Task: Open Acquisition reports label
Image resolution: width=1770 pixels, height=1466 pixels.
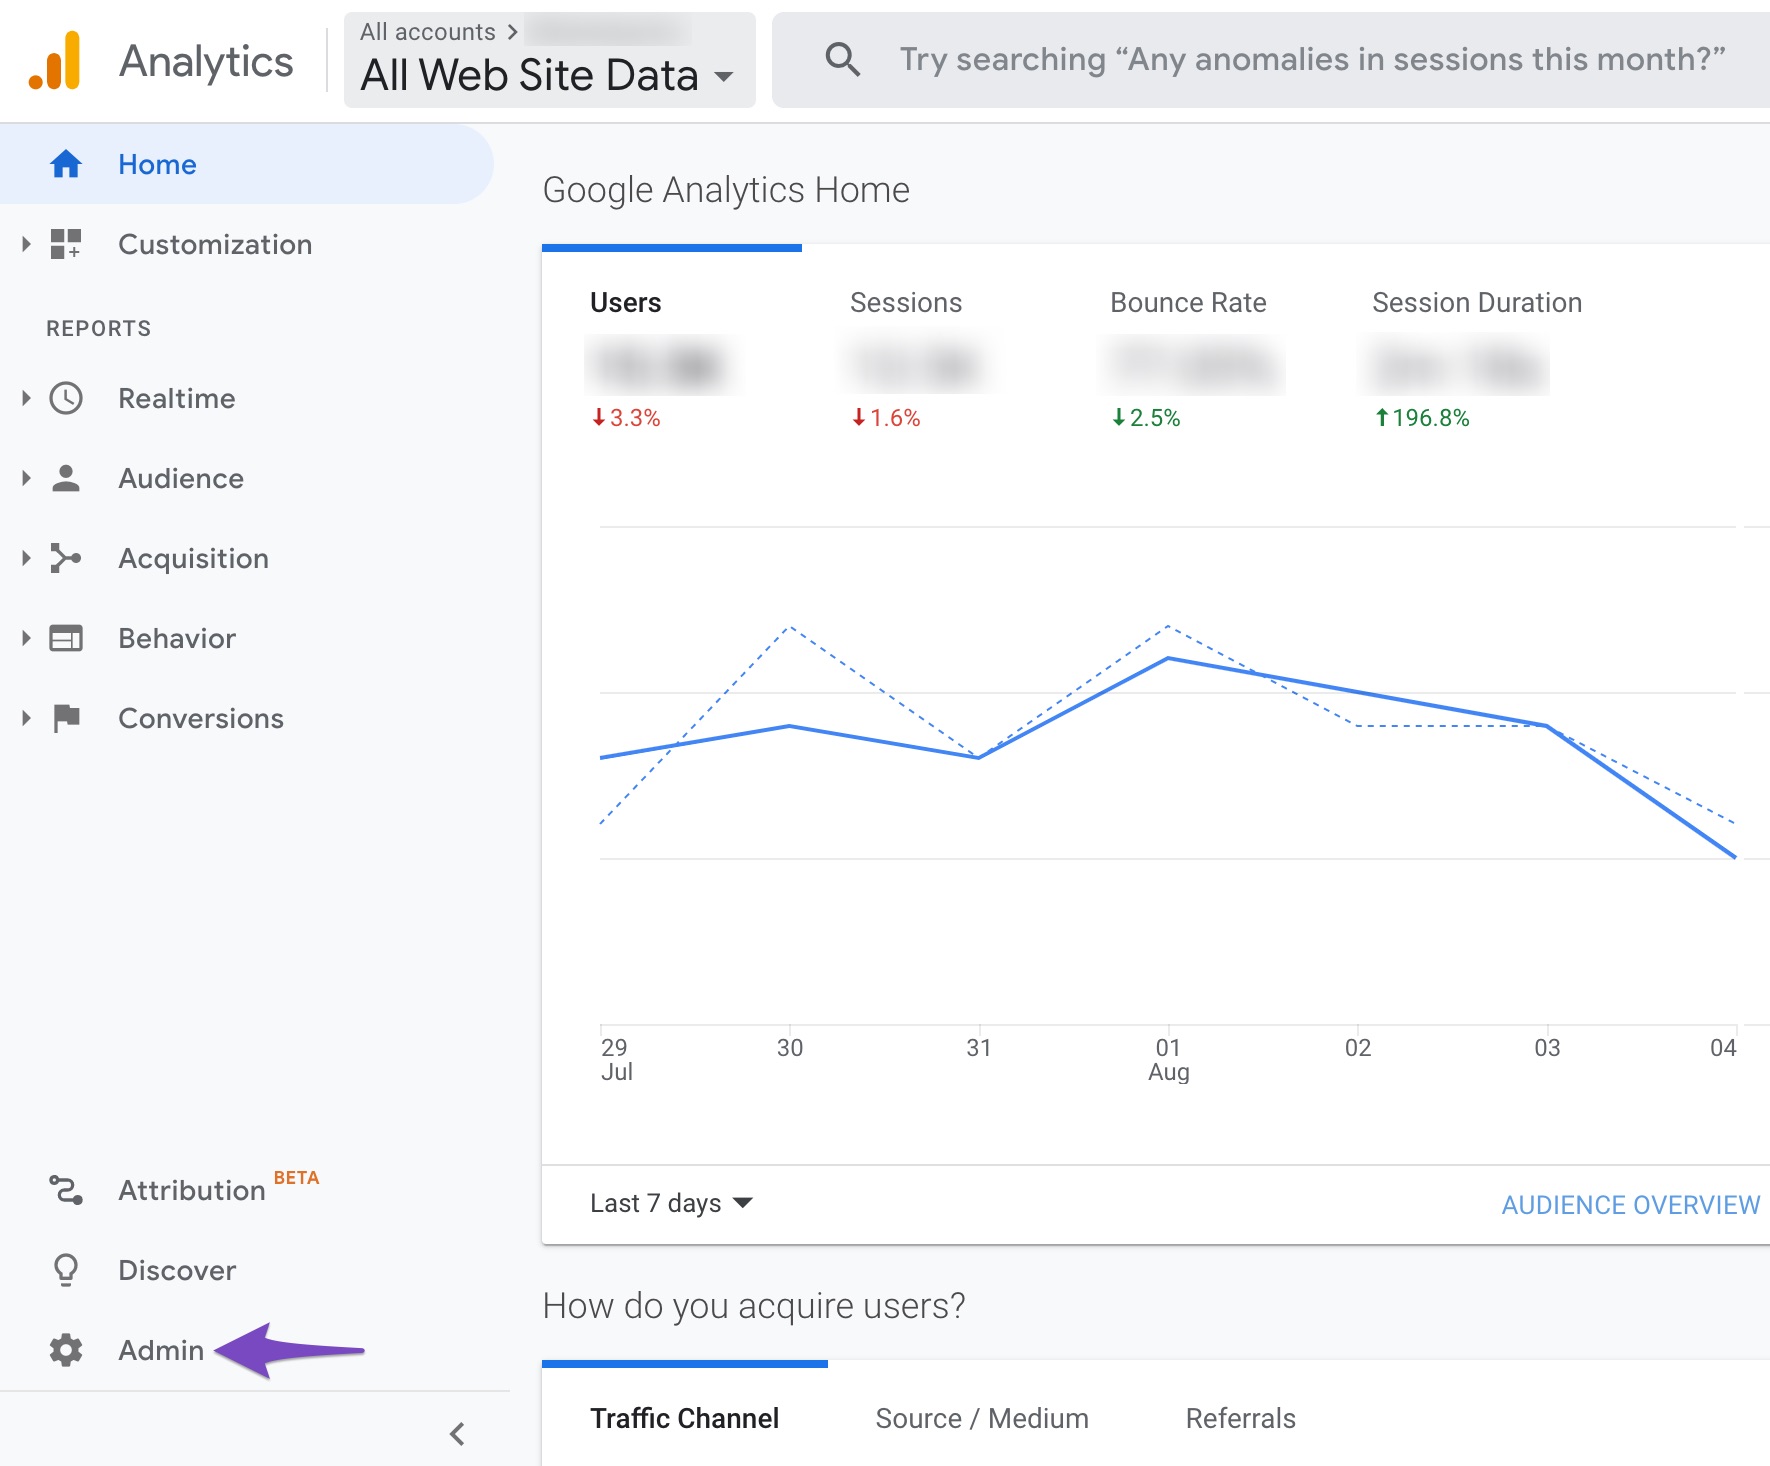Action: (194, 558)
